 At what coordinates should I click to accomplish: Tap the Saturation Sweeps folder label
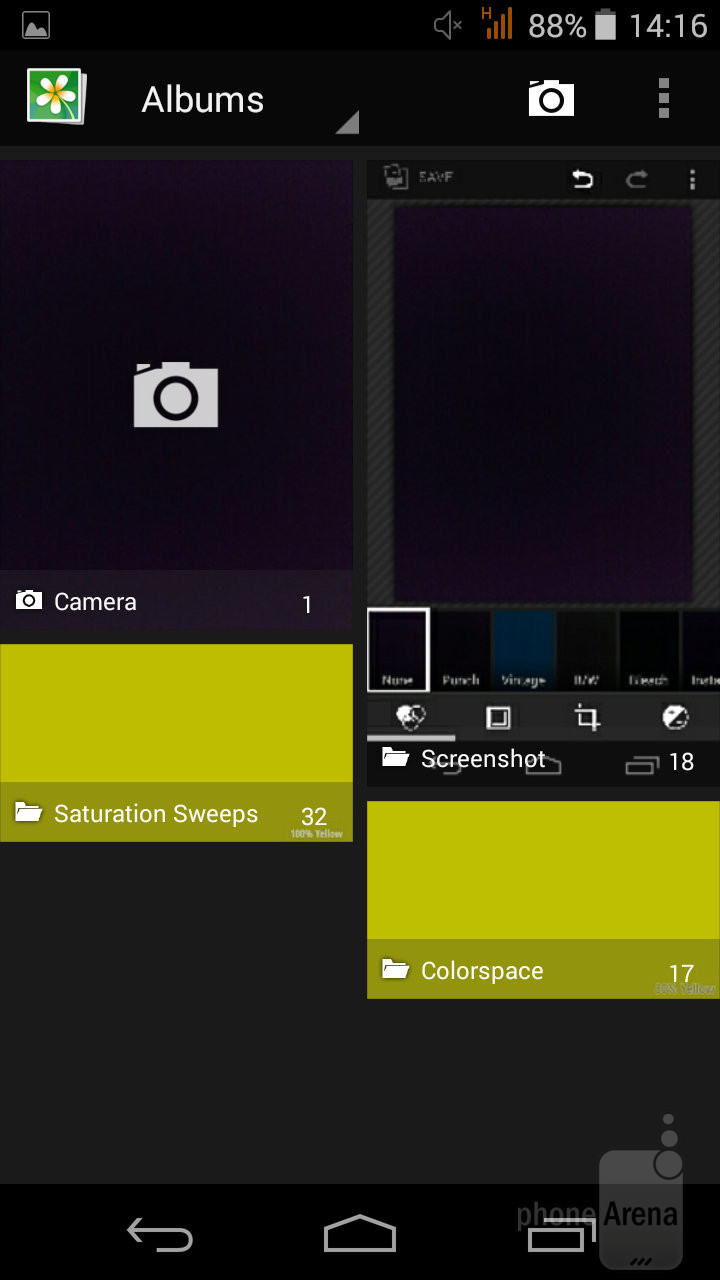tap(155, 814)
